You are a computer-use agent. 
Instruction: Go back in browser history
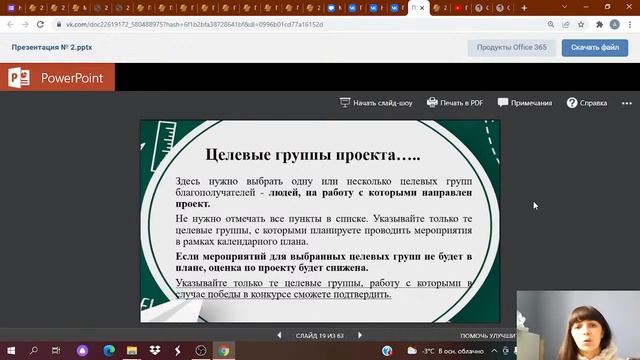tap(10, 24)
